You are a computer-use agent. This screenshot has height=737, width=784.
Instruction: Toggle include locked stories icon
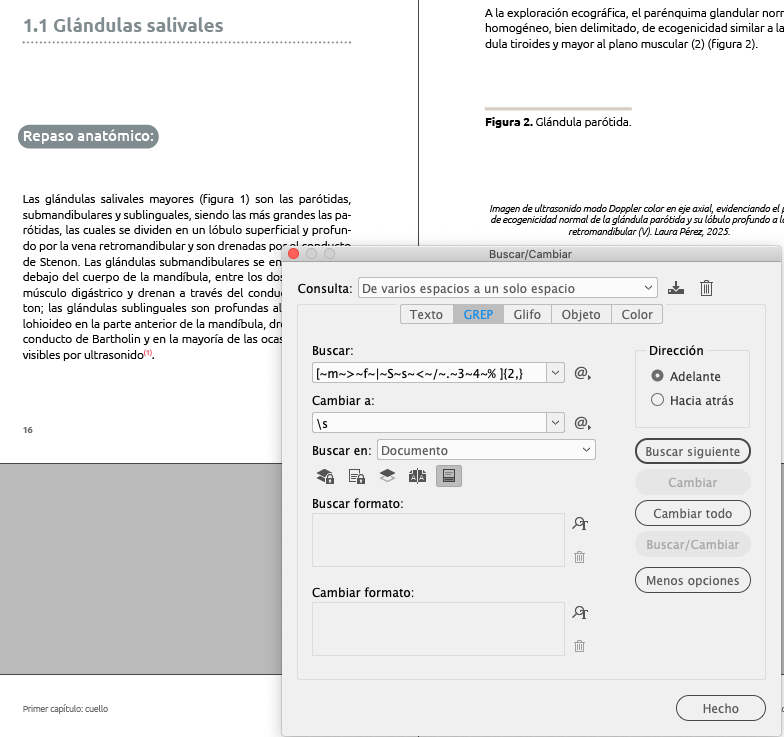tap(356, 477)
